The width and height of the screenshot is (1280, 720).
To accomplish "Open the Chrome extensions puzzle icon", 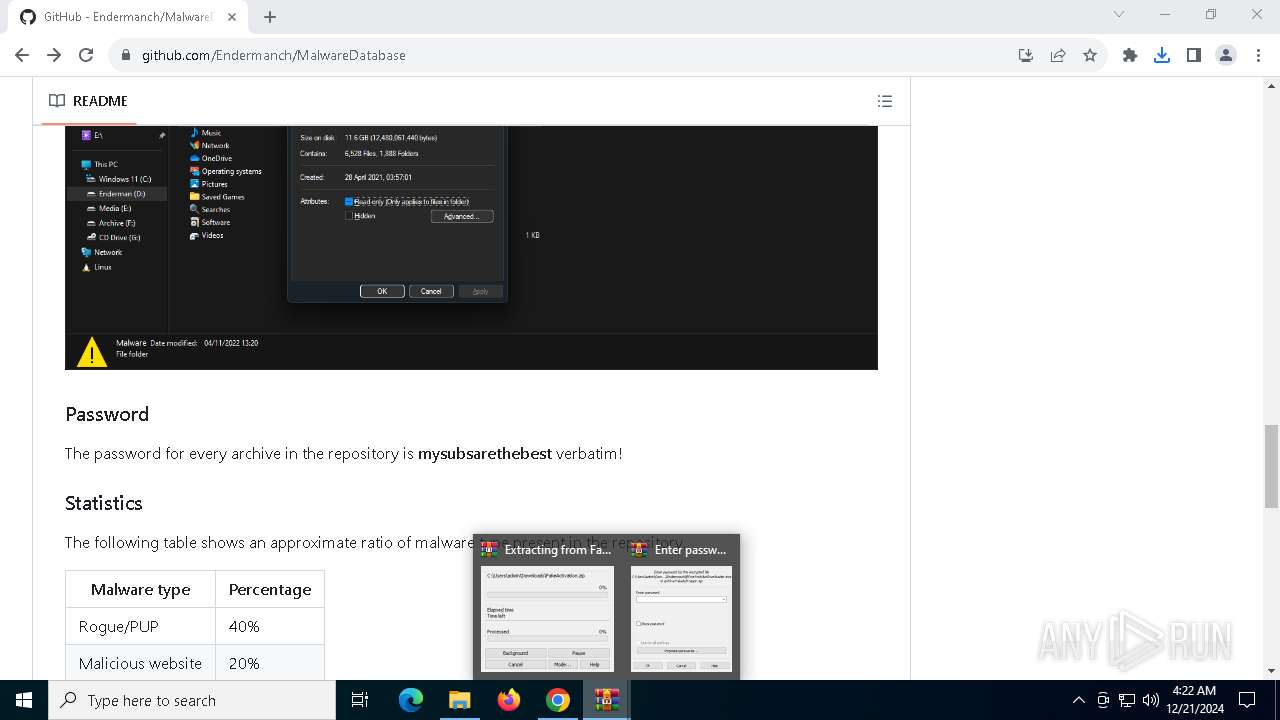I will pyautogui.click(x=1130, y=55).
